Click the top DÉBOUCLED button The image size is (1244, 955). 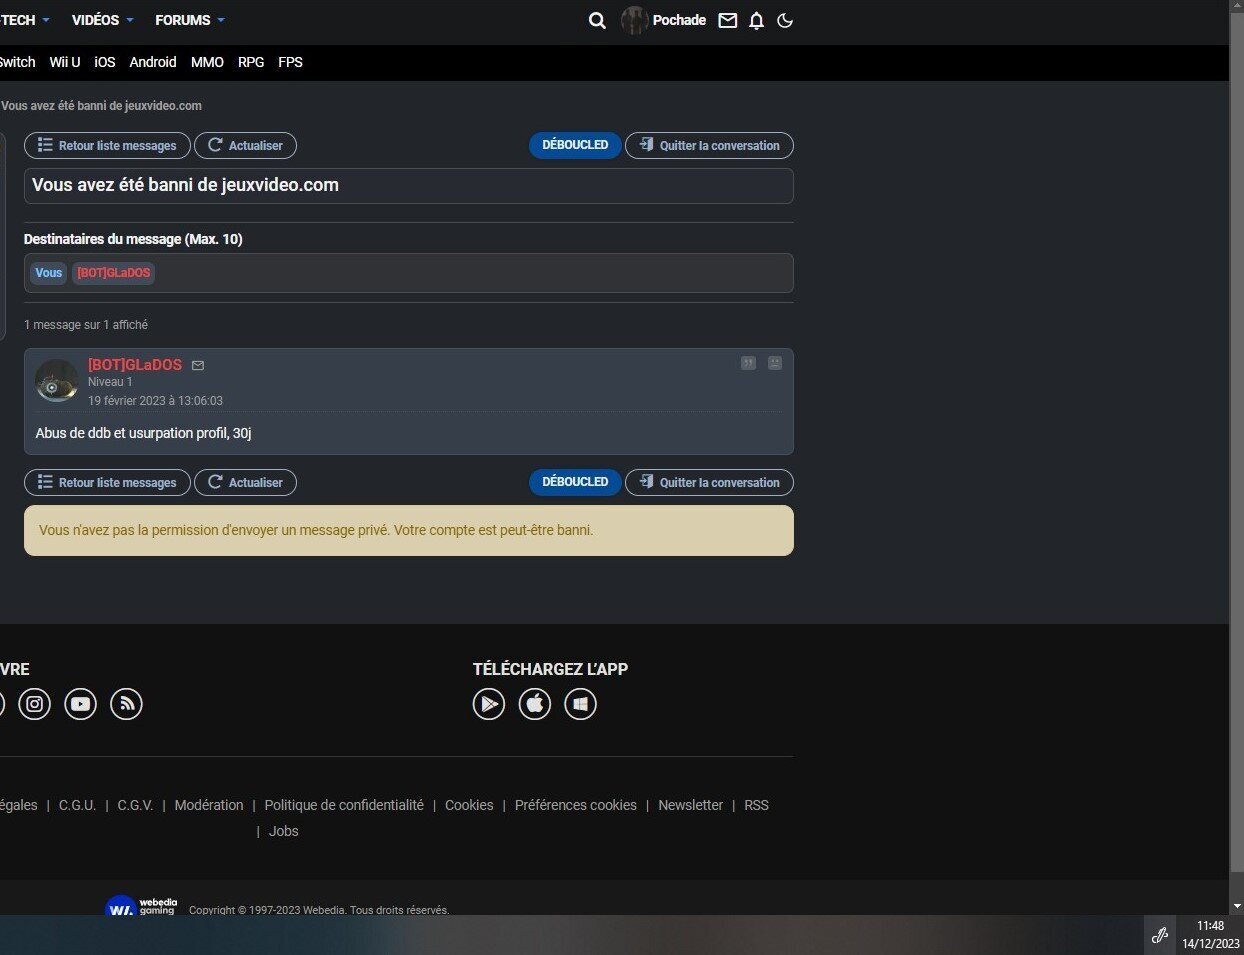click(575, 145)
